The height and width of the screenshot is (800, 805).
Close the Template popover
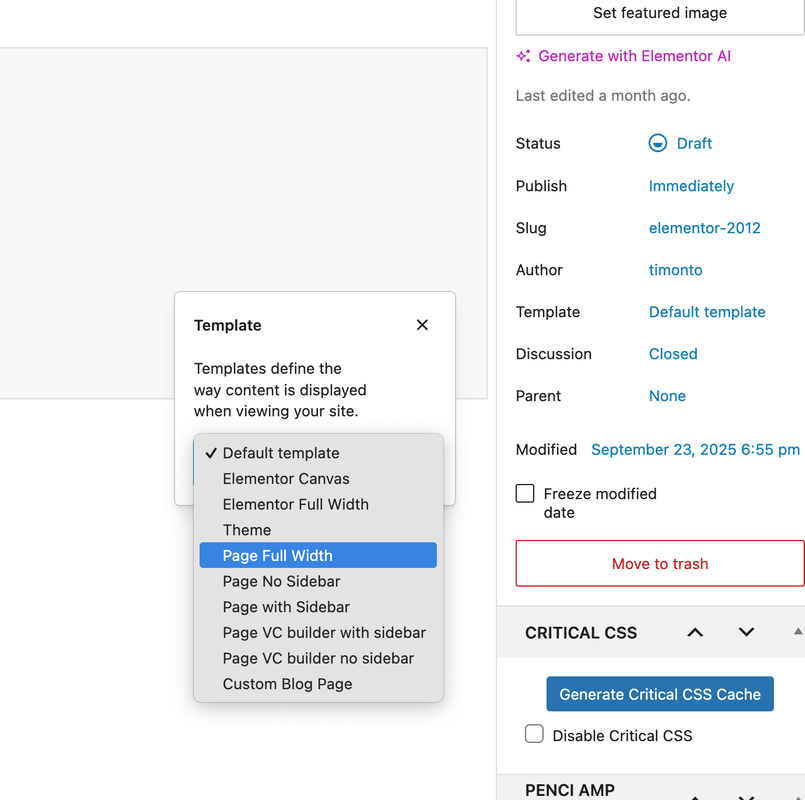pos(422,325)
